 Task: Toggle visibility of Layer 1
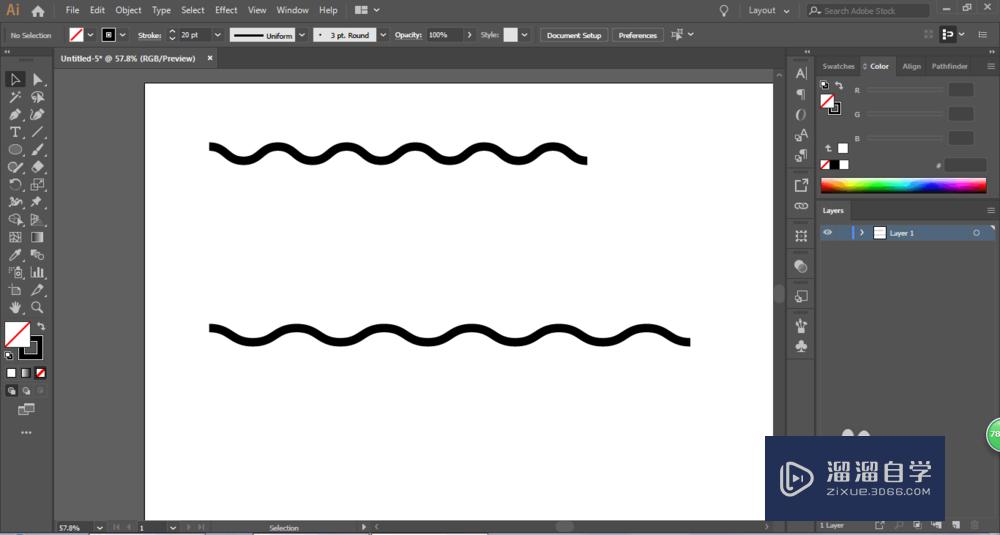(828, 233)
